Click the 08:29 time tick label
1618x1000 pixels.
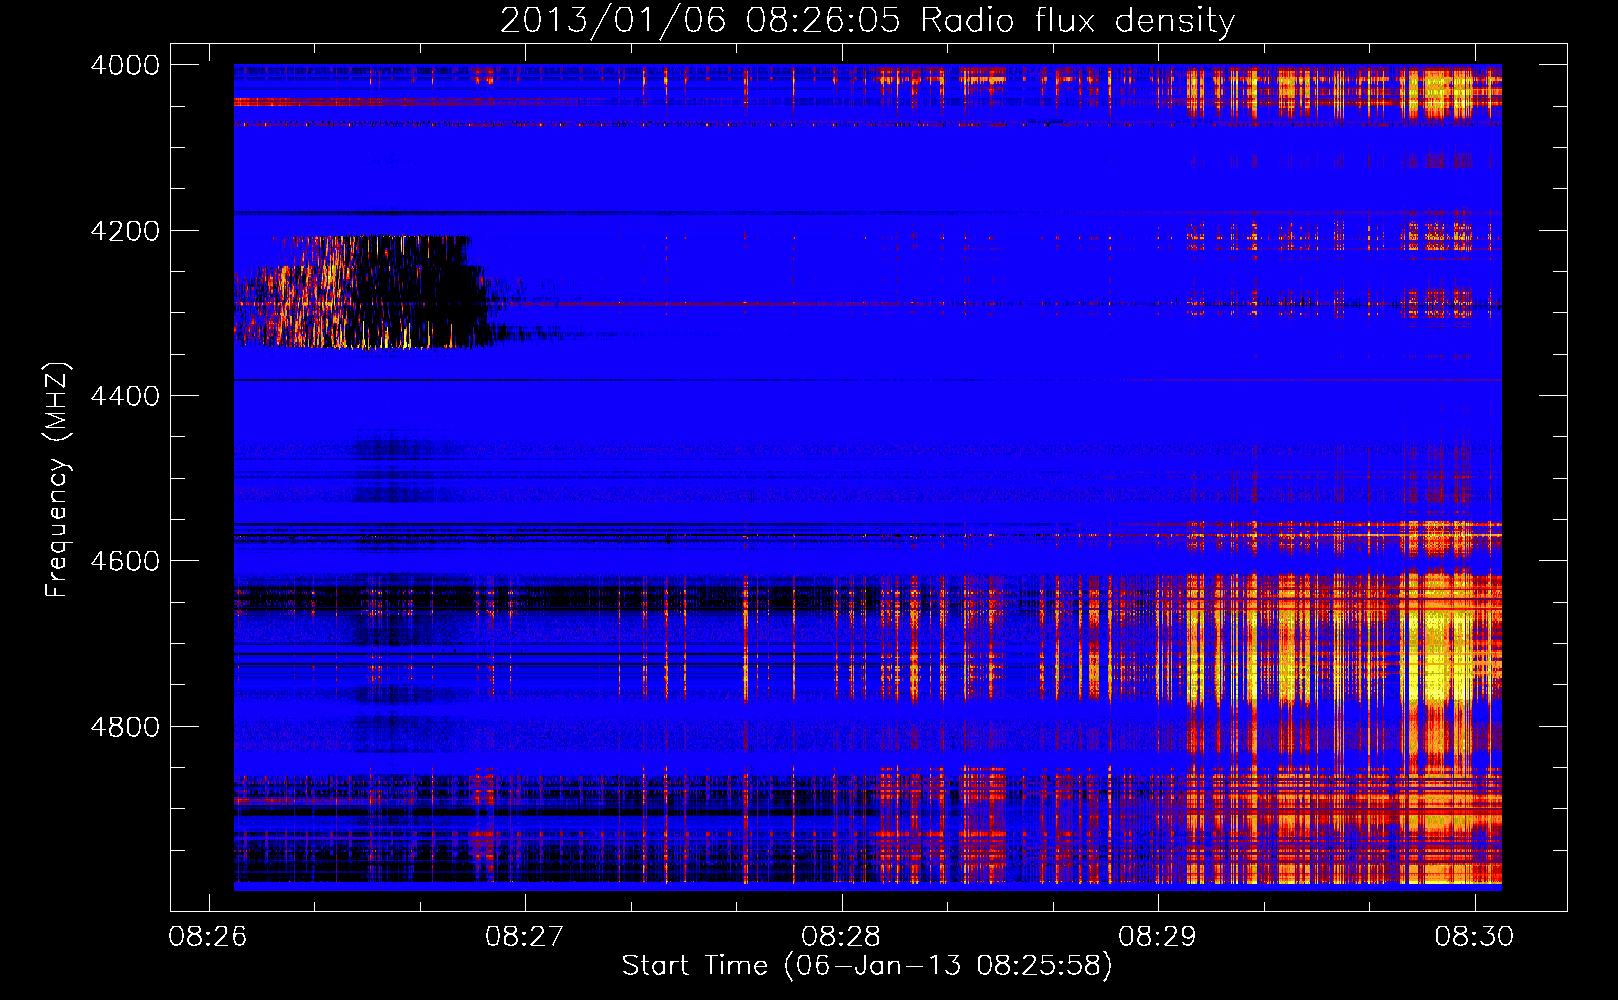[1157, 937]
